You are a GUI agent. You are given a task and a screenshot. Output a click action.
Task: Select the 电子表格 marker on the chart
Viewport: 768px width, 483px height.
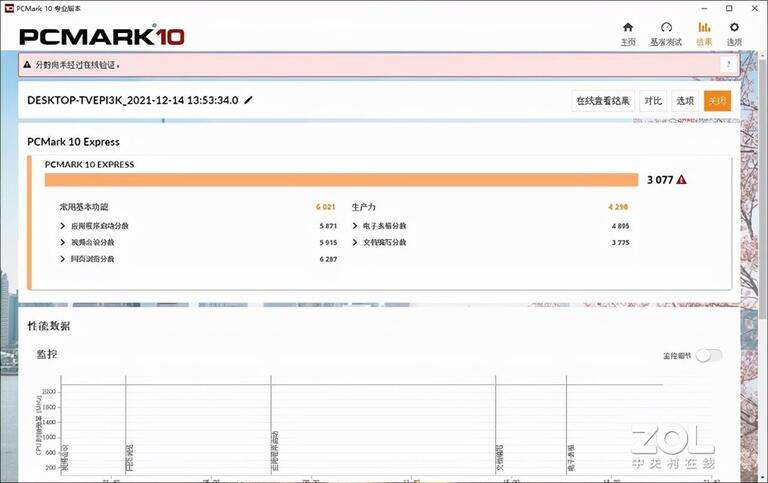click(x=571, y=457)
